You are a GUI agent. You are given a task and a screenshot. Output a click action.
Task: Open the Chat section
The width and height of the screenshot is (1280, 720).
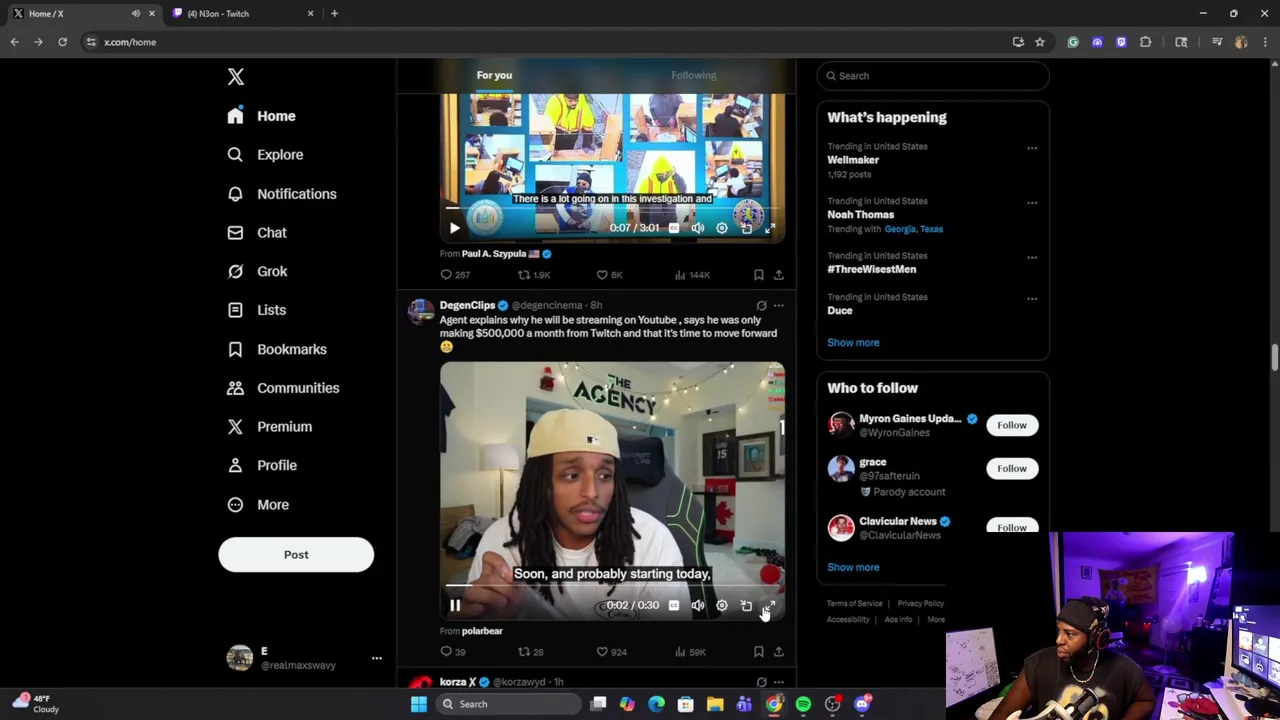point(257,233)
